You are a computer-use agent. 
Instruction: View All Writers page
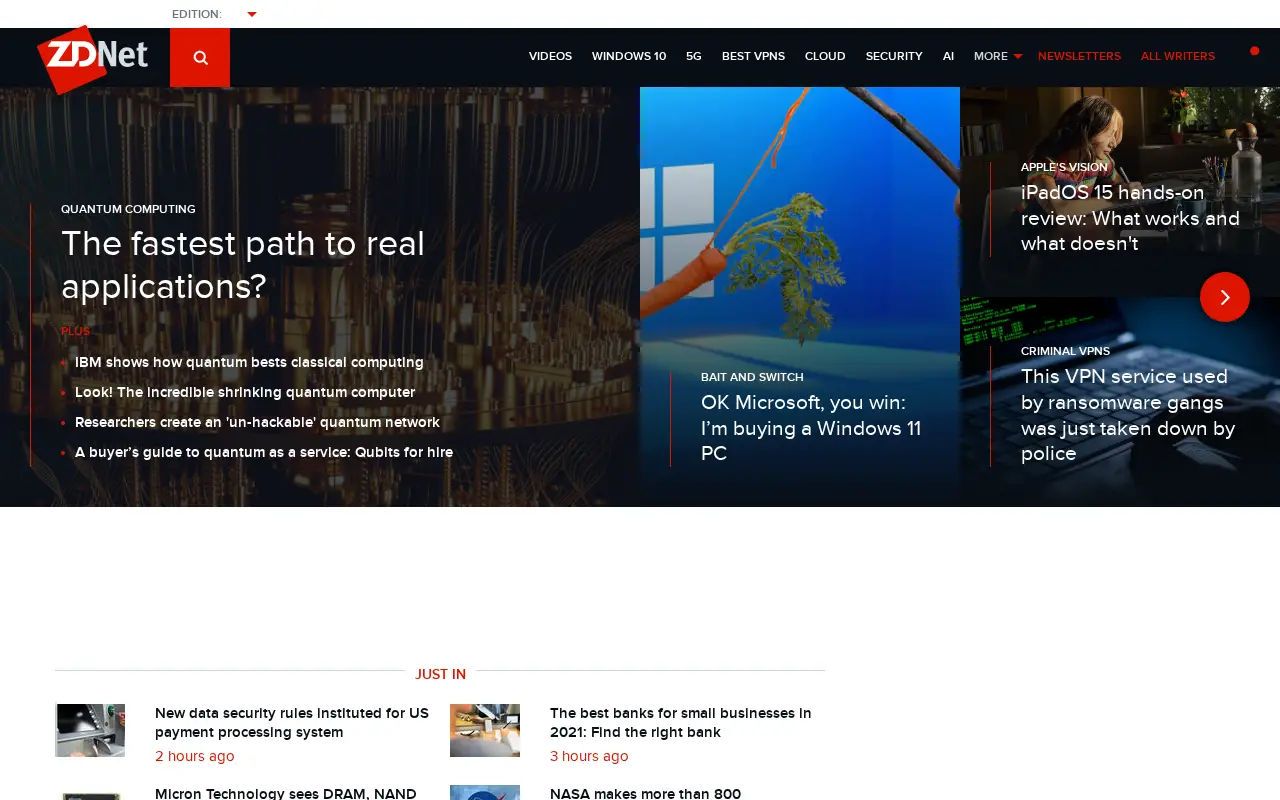click(1178, 56)
